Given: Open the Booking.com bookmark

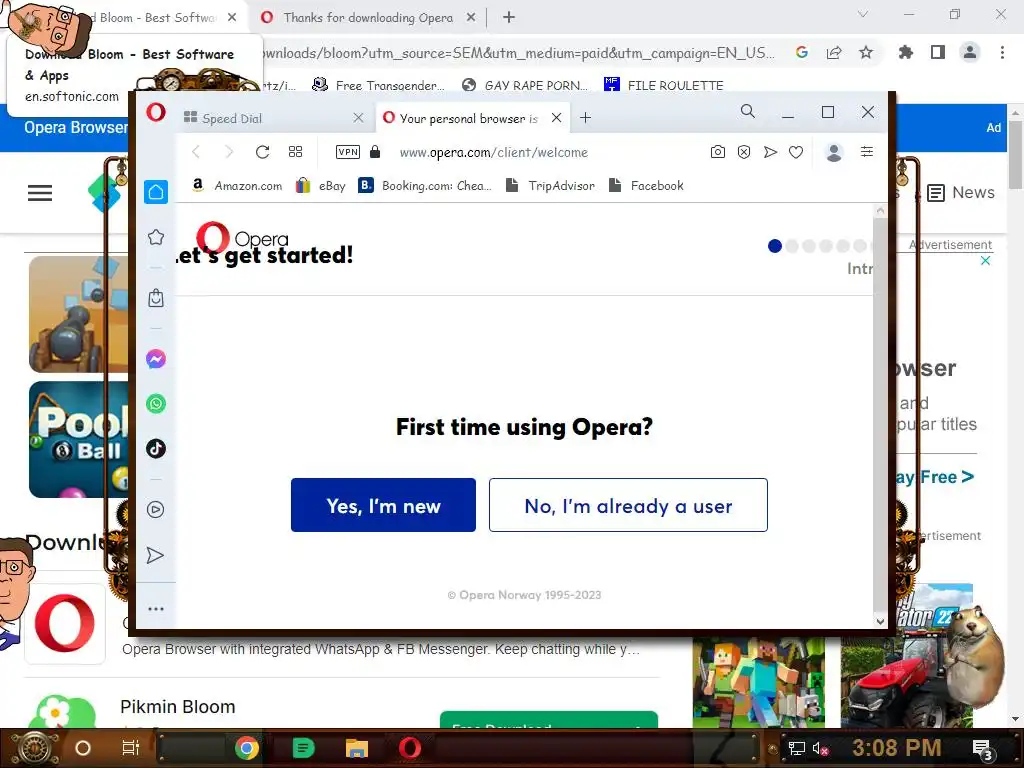Looking at the screenshot, I should pos(425,185).
